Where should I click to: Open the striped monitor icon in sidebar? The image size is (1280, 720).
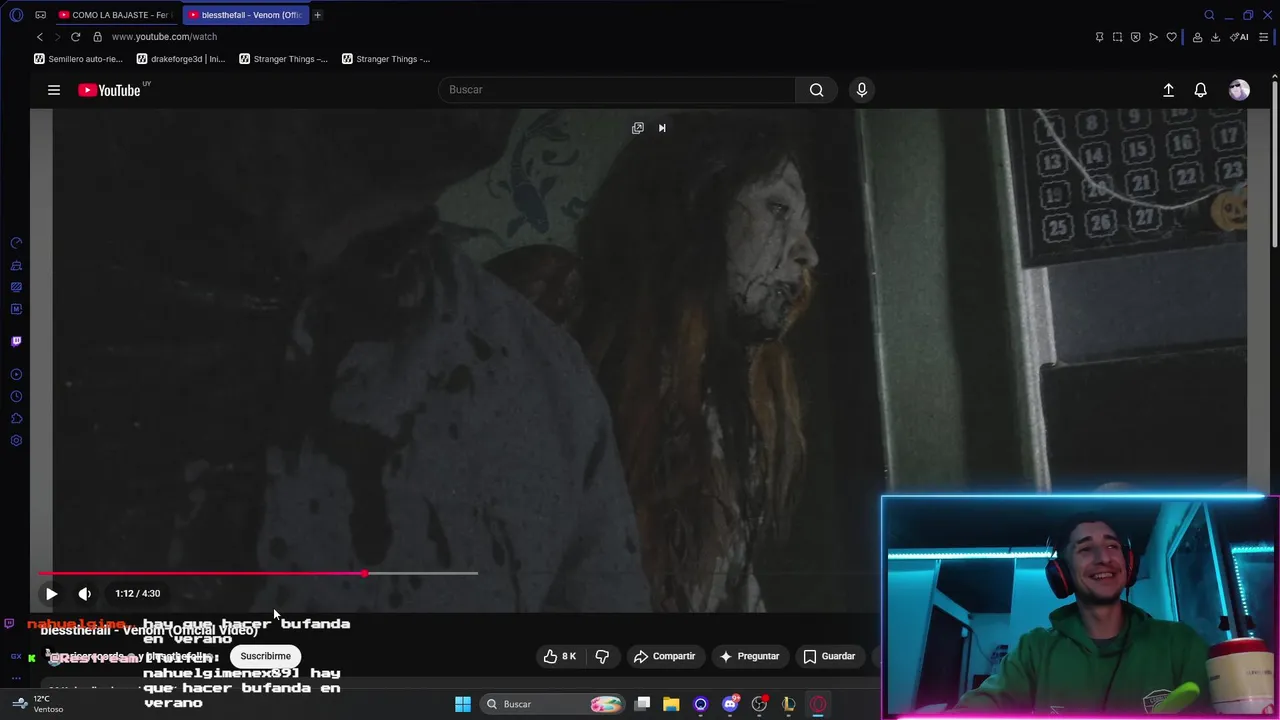pyautogui.click(x=16, y=287)
